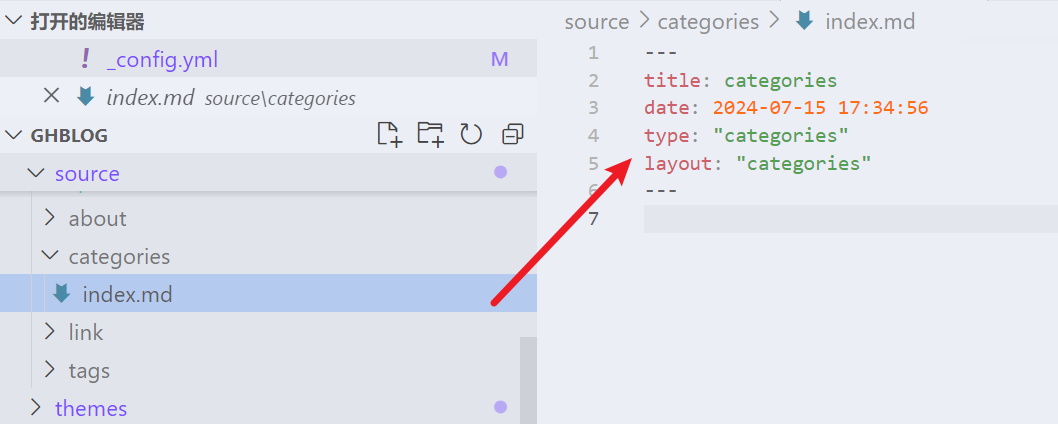1058x424 pixels.
Task: Click the markdown icon next to index.md in tree
Action: [x=62, y=294]
